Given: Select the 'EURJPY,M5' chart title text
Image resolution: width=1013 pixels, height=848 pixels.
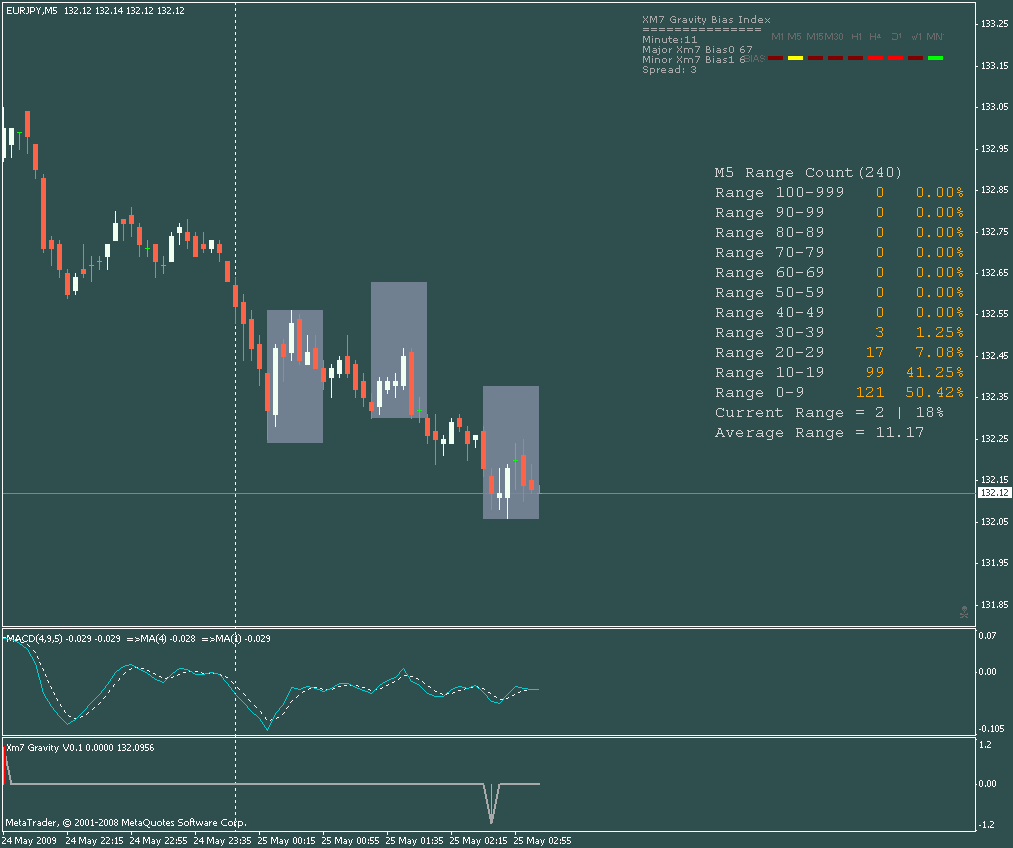Looking at the screenshot, I should (x=31, y=10).
